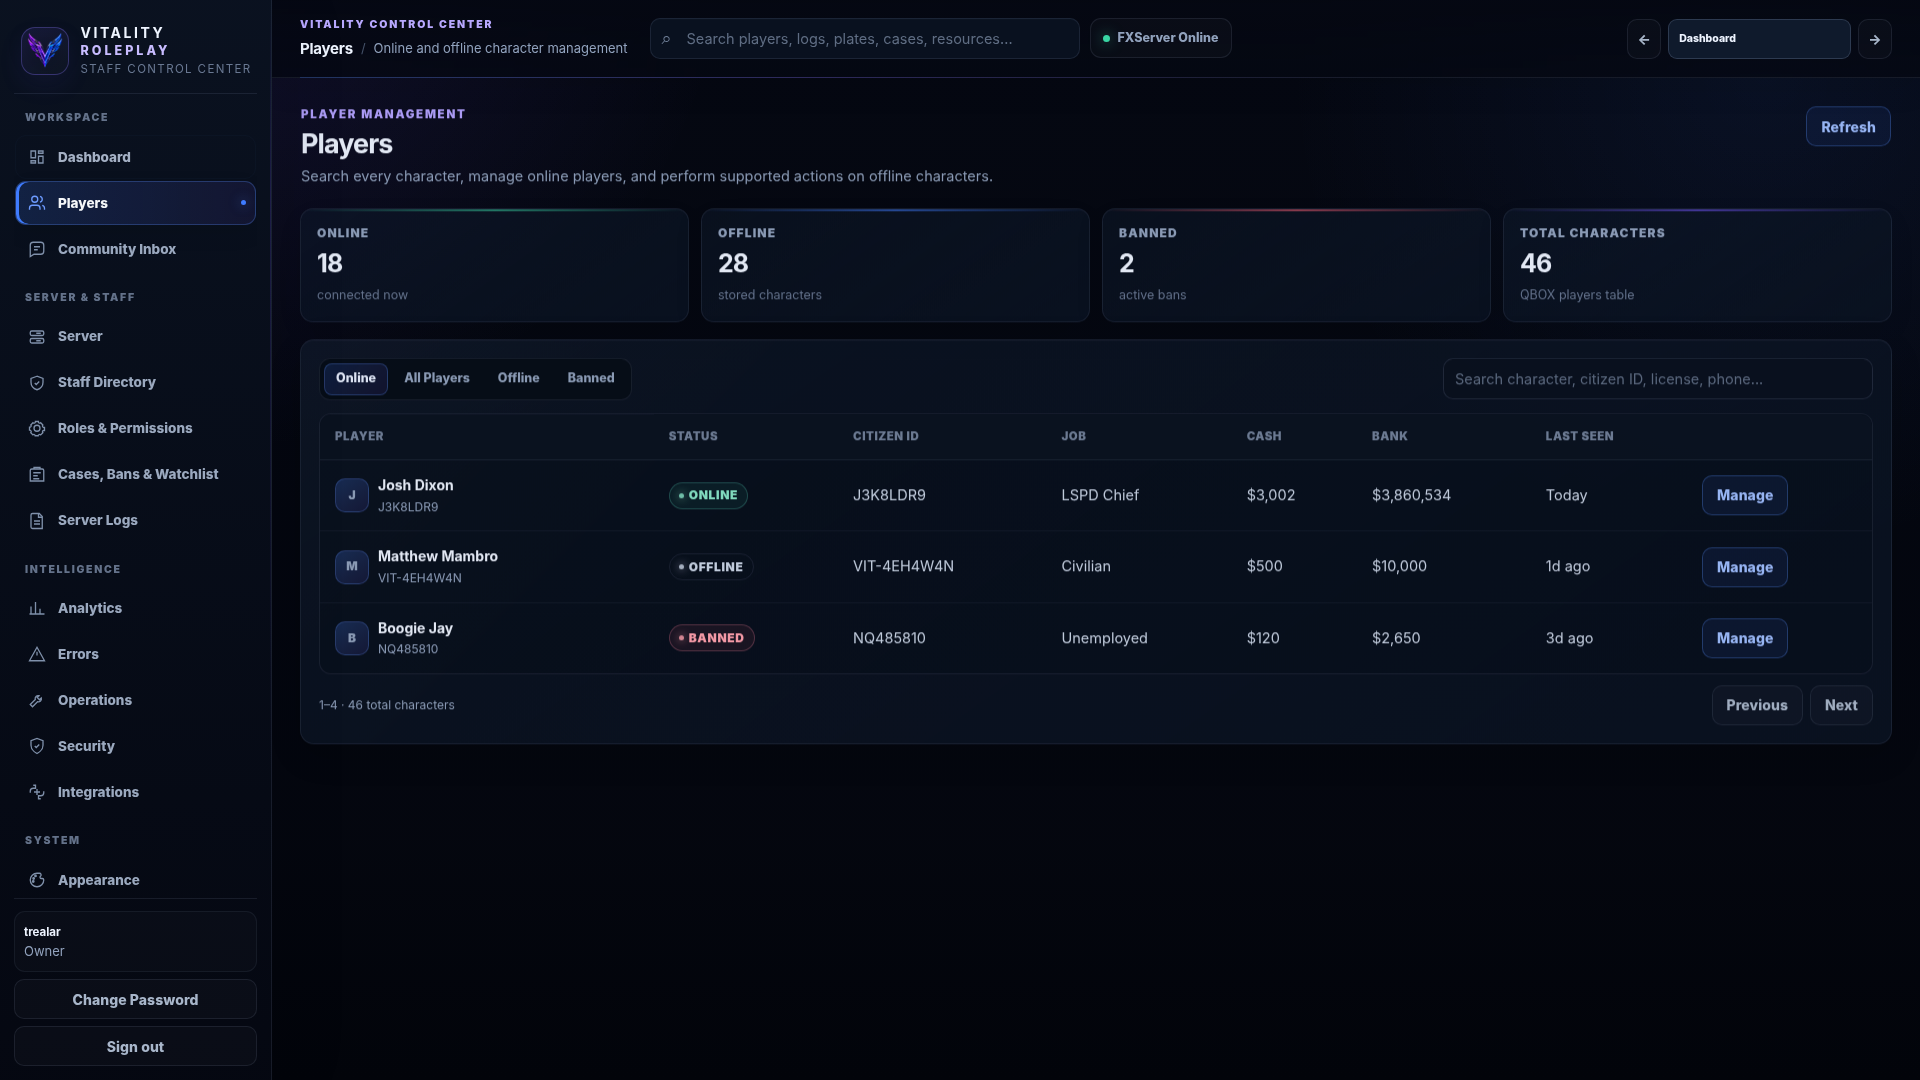Click the Server sidebar icon

pyautogui.click(x=37, y=336)
